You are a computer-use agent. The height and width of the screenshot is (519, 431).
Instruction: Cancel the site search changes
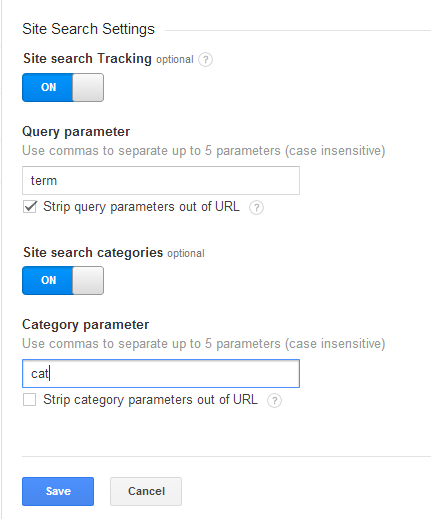coord(146,491)
